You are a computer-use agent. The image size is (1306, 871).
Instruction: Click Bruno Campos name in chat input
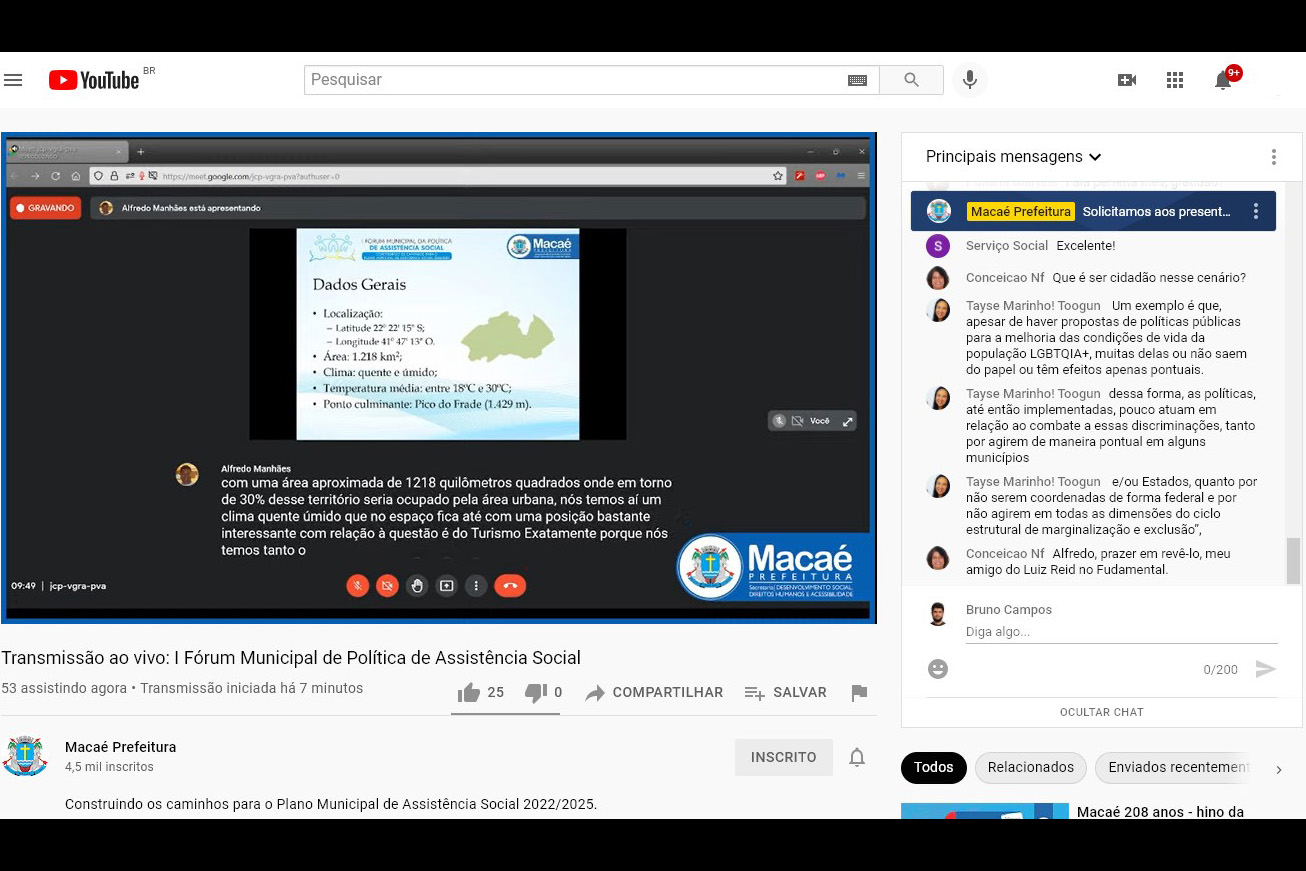(1009, 610)
